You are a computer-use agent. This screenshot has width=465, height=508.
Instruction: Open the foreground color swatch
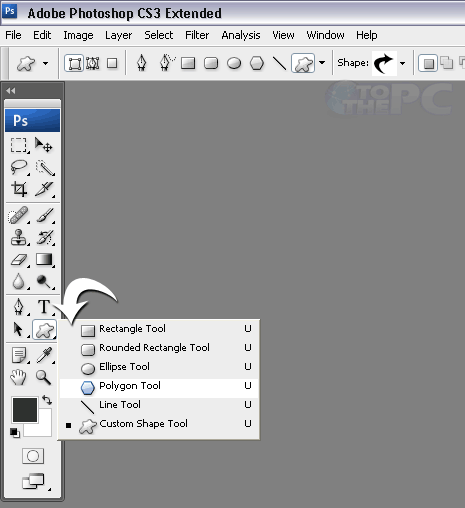[x=25, y=410]
